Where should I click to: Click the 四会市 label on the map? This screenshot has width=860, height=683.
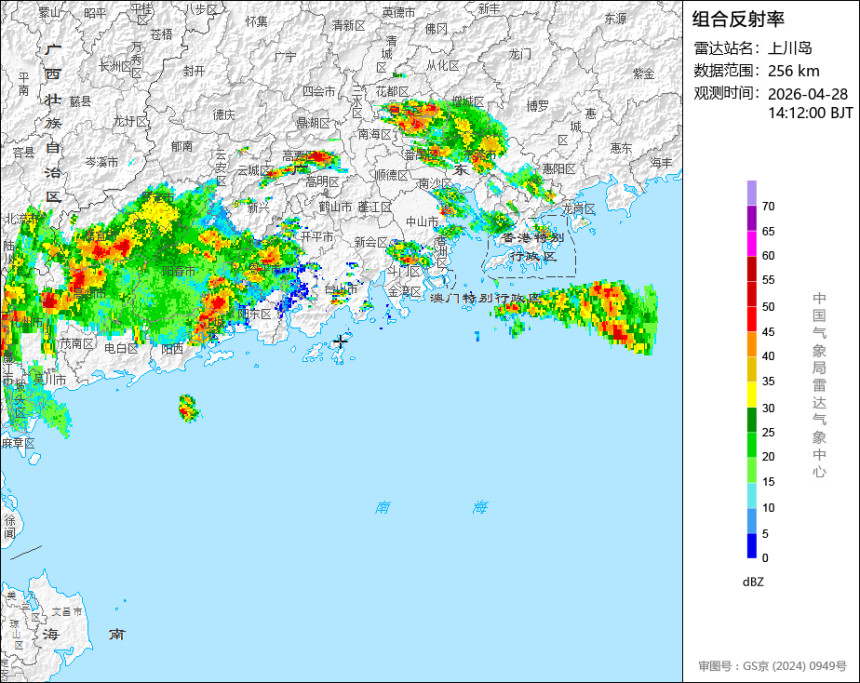(319, 91)
